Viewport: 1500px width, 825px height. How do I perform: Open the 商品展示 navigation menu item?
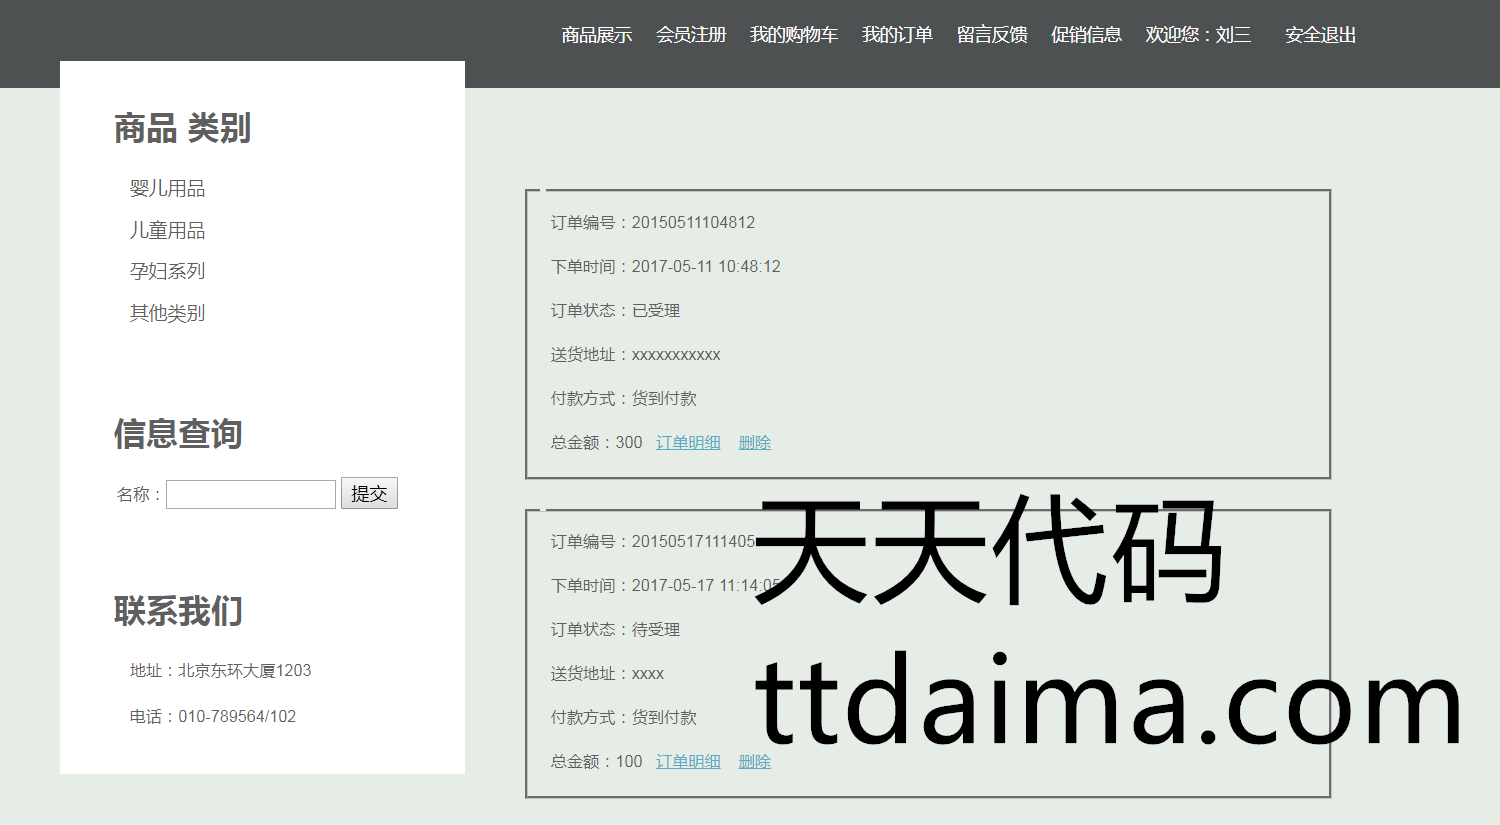[596, 35]
